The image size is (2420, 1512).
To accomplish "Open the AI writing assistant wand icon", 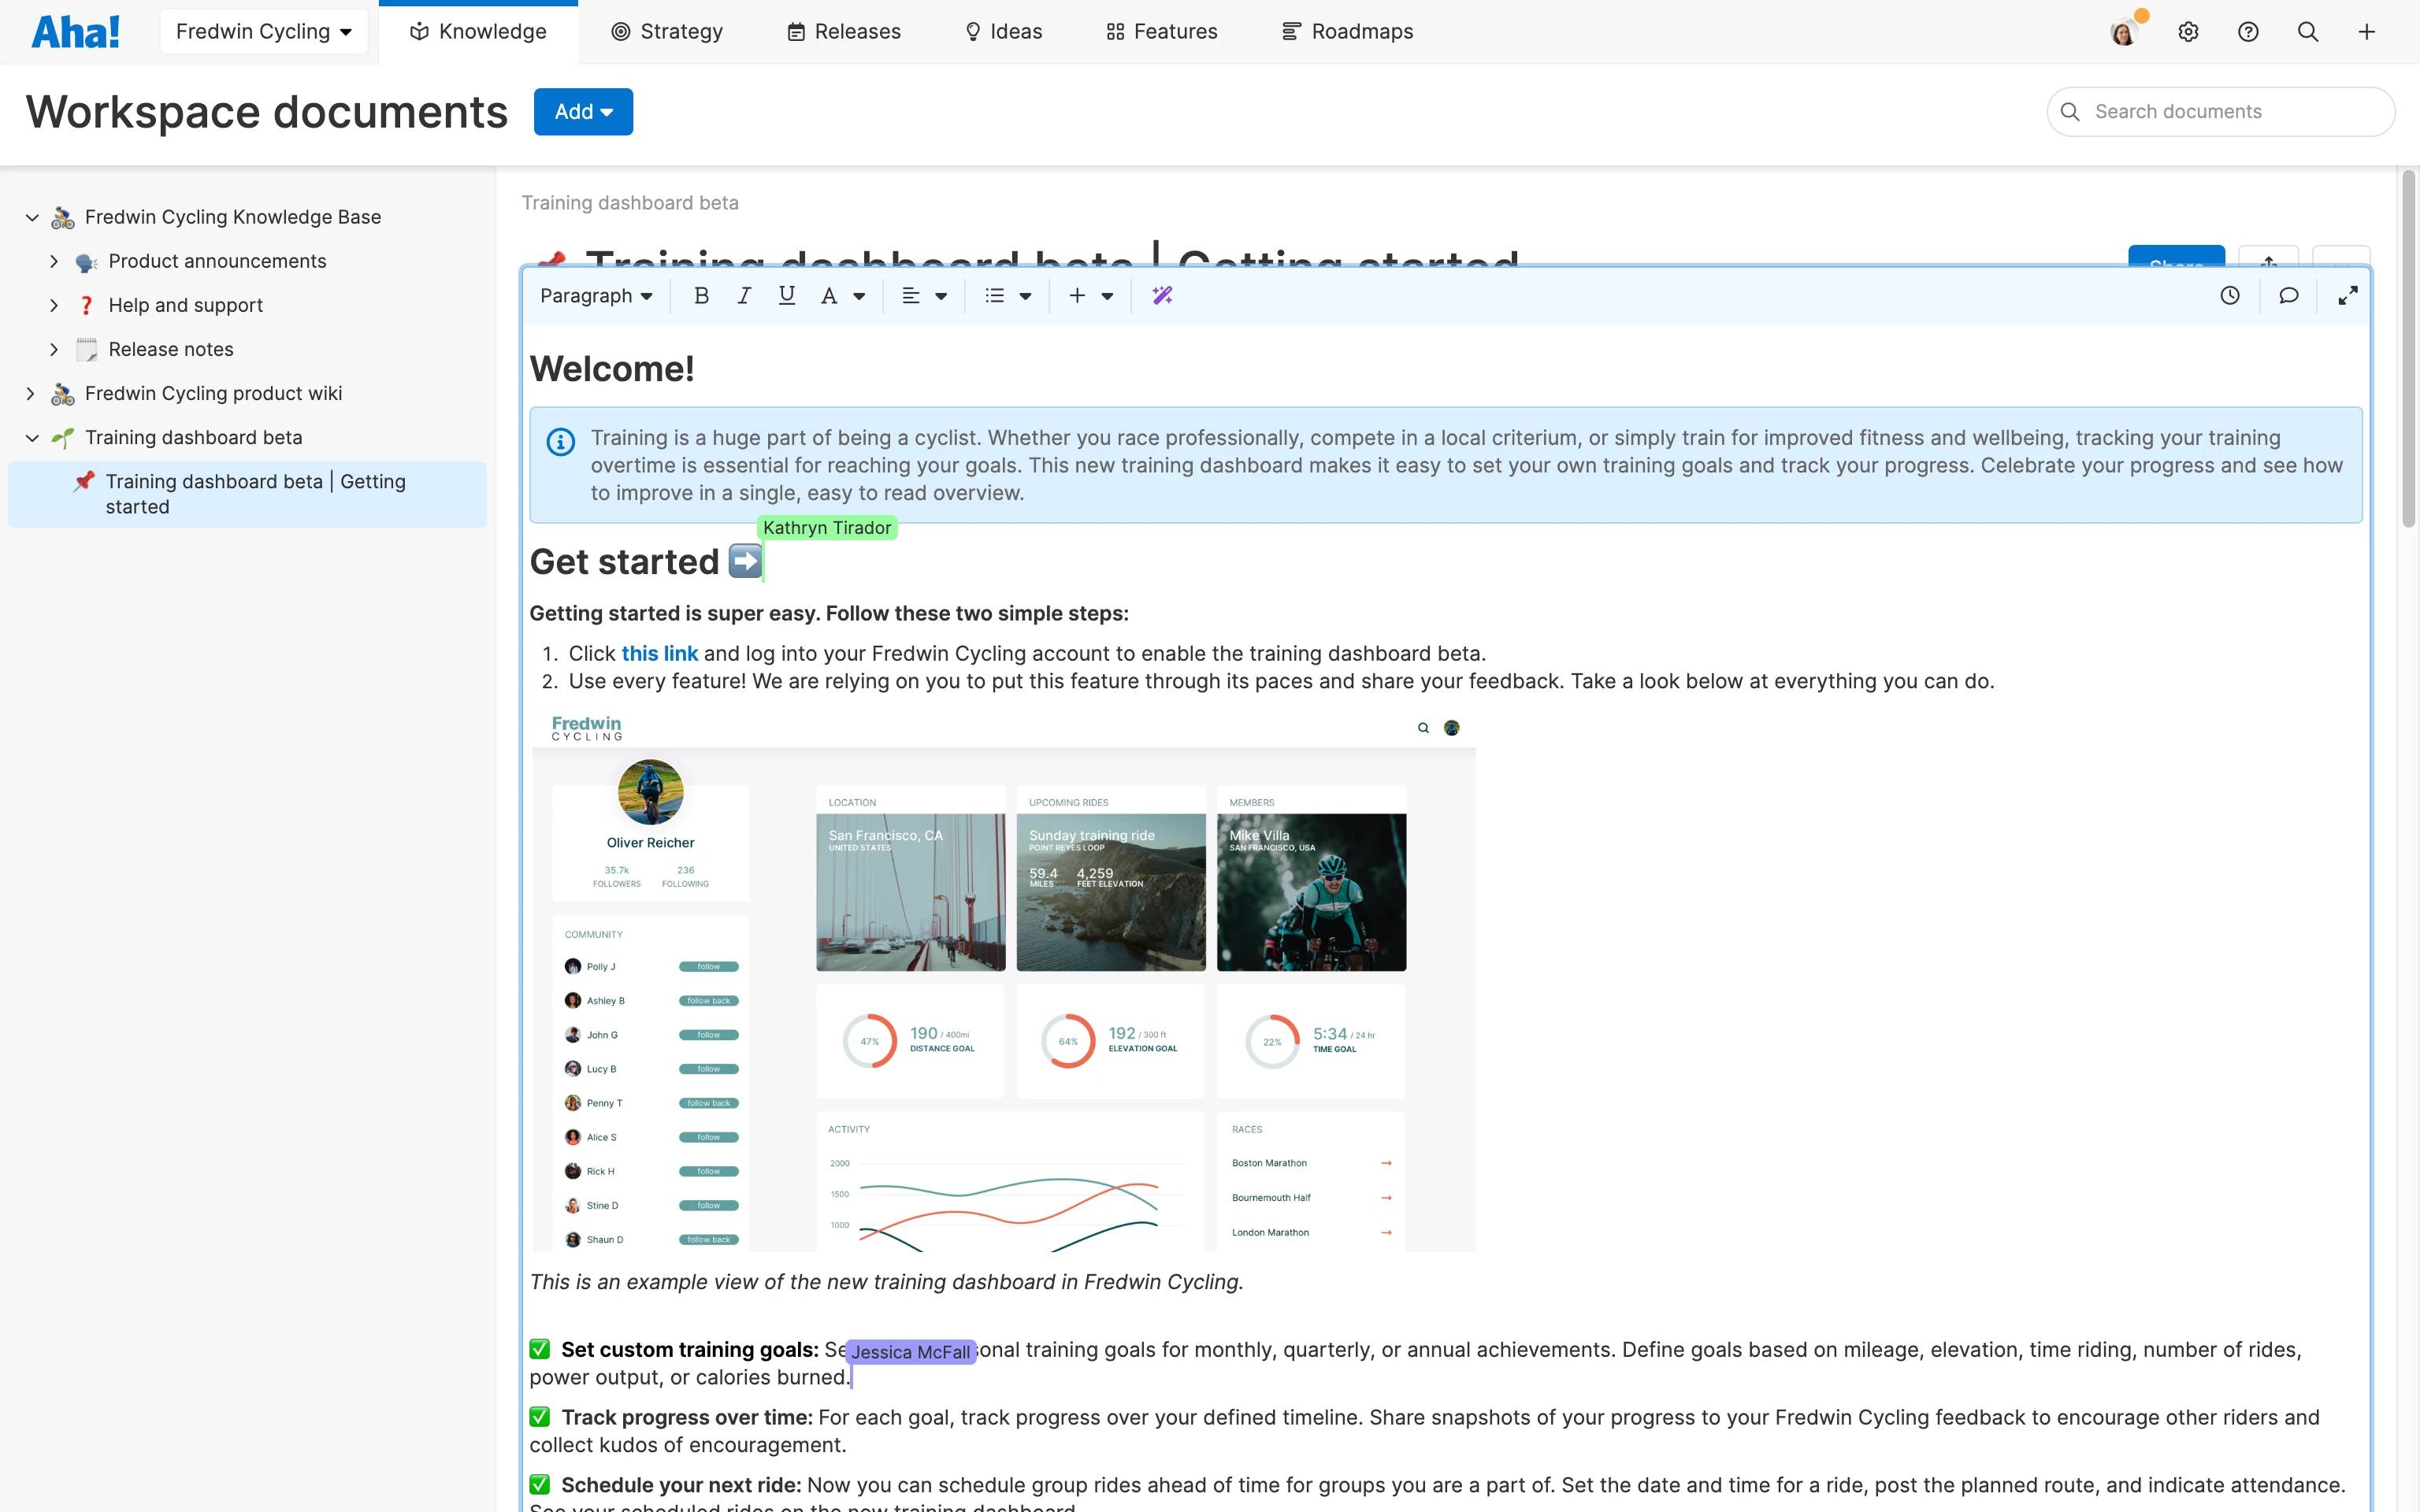I will click(x=1162, y=295).
